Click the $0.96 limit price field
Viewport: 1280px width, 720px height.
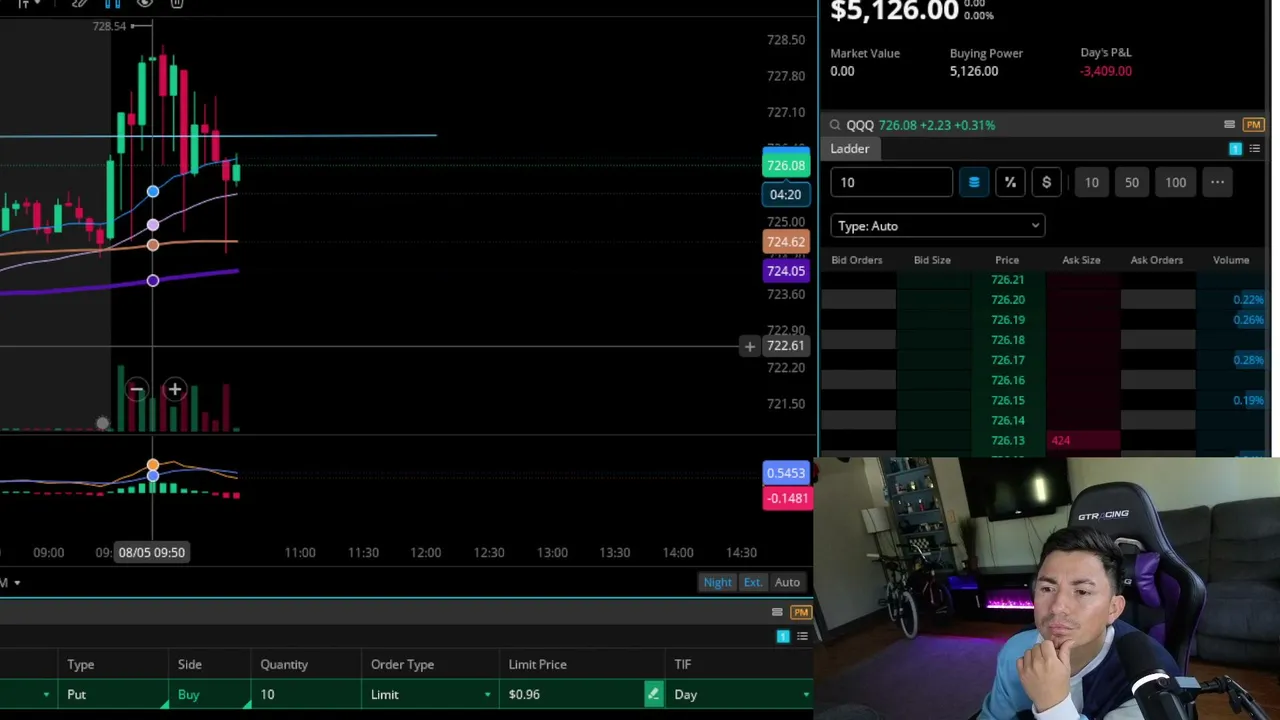pyautogui.click(x=571, y=694)
